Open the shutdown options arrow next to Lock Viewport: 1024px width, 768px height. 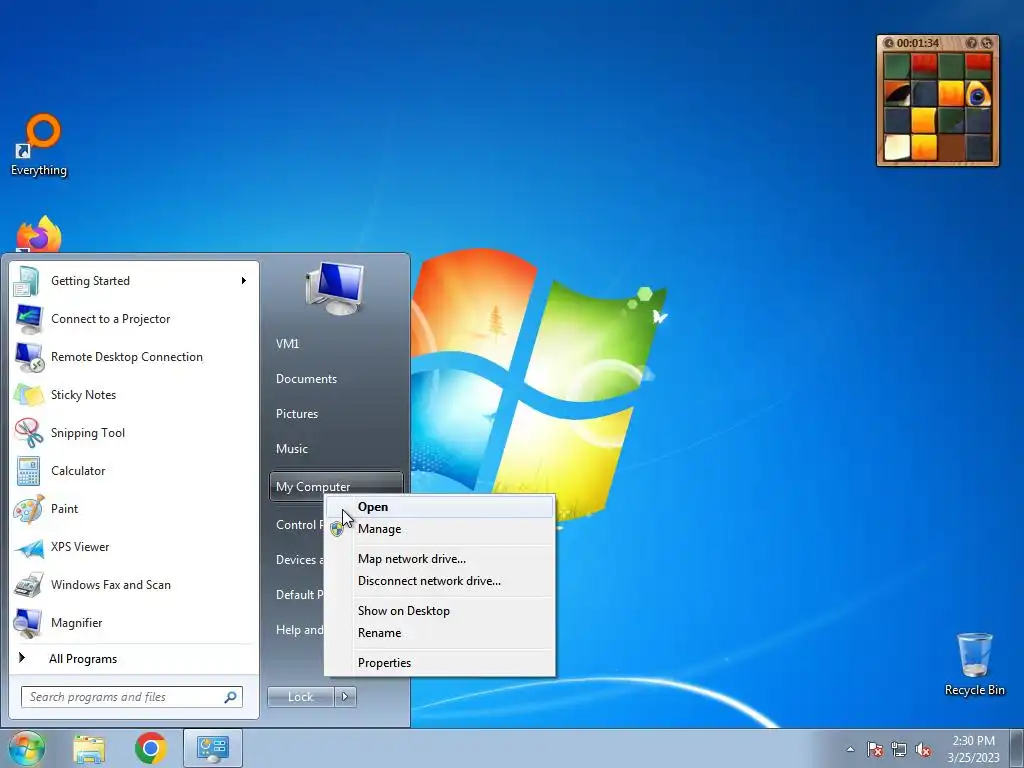[x=345, y=697]
